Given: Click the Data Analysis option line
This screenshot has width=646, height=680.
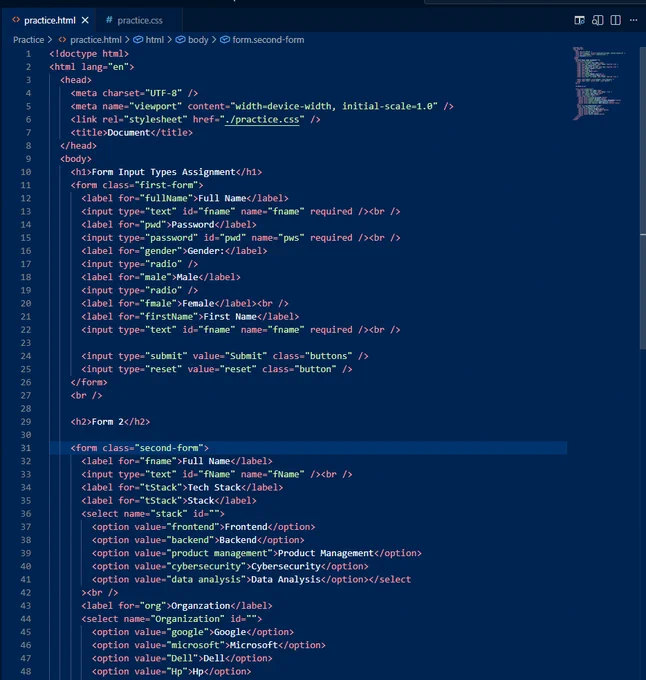Looking at the screenshot, I should [x=251, y=579].
